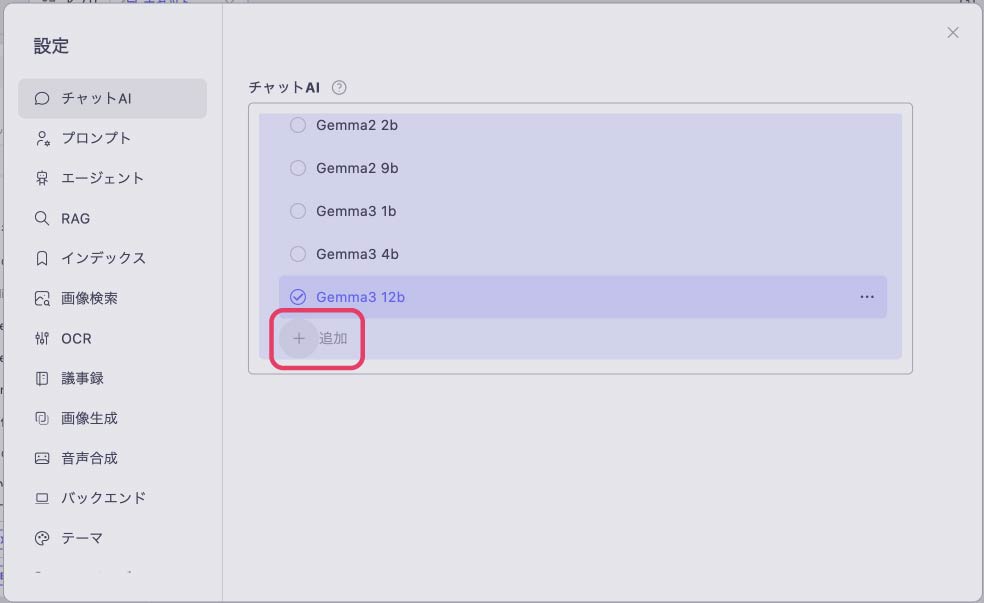
Task: Click the 画像検索 image search icon
Action: 42,298
